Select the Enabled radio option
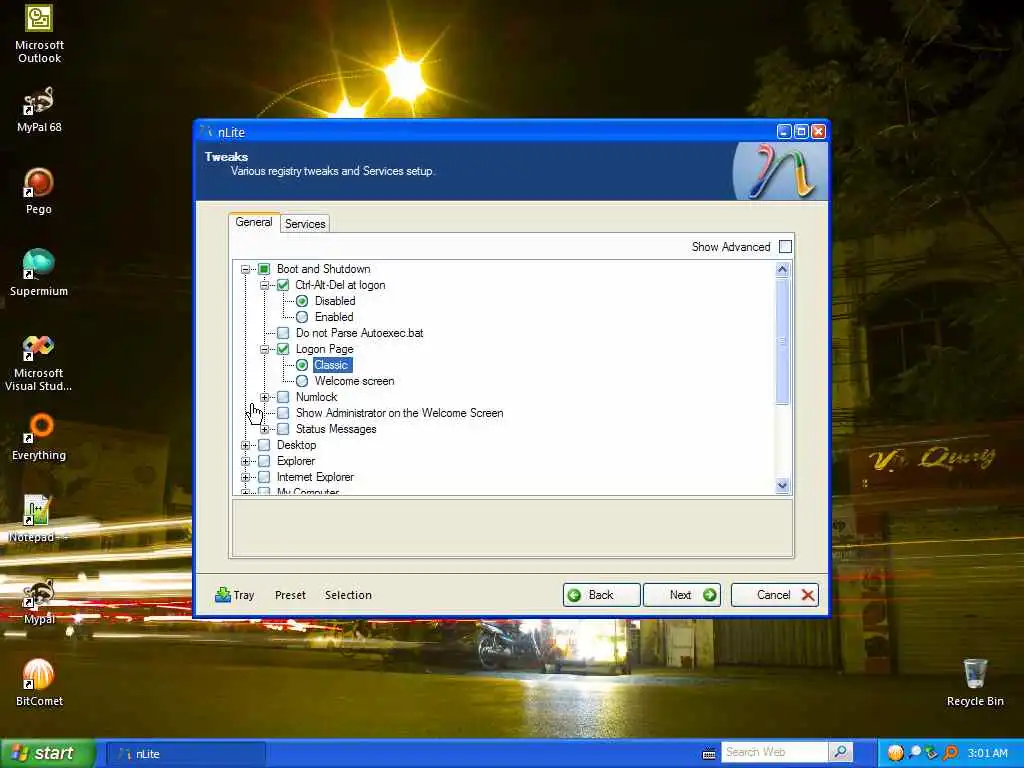Viewport: 1024px width, 768px height. 302,317
